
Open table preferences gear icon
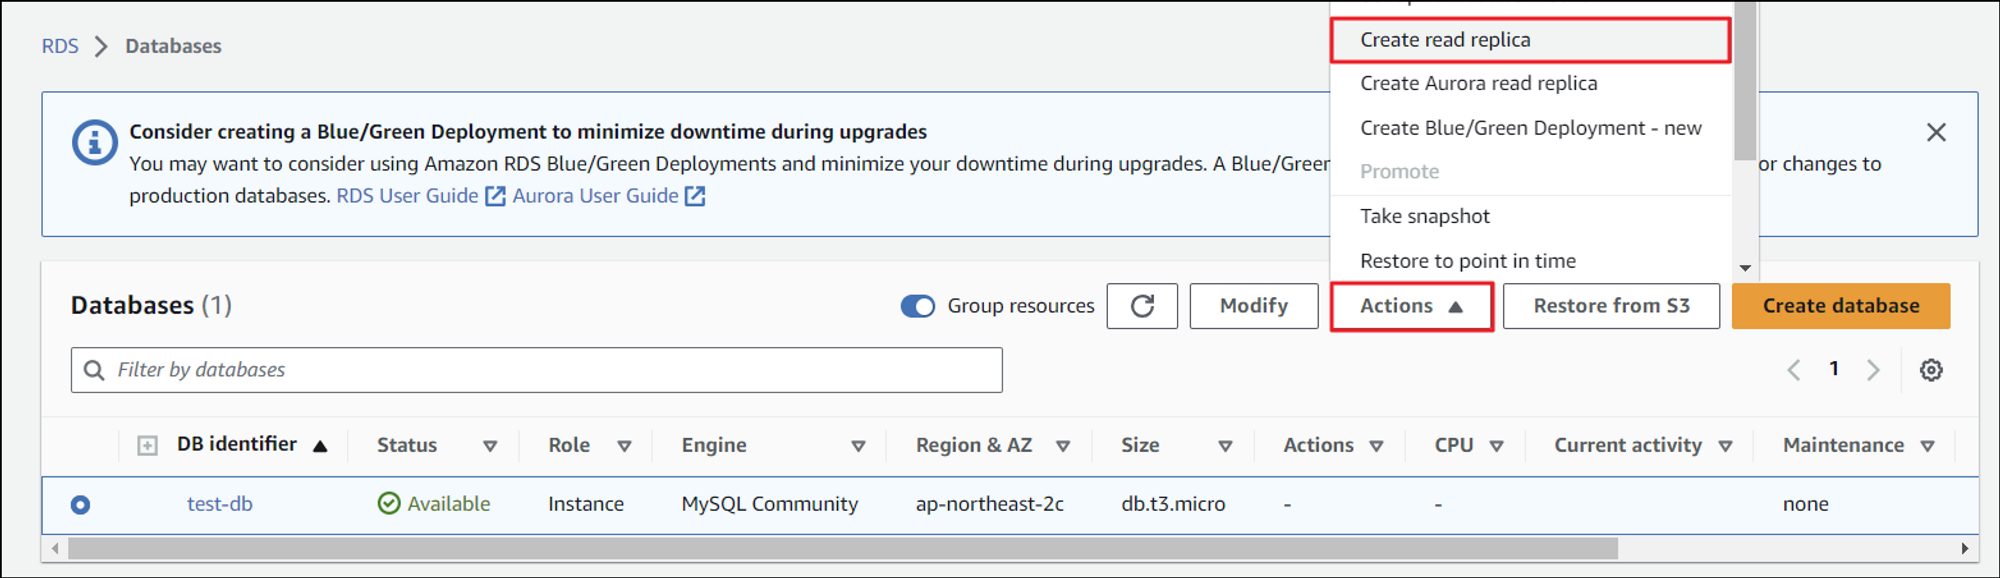coord(1931,370)
